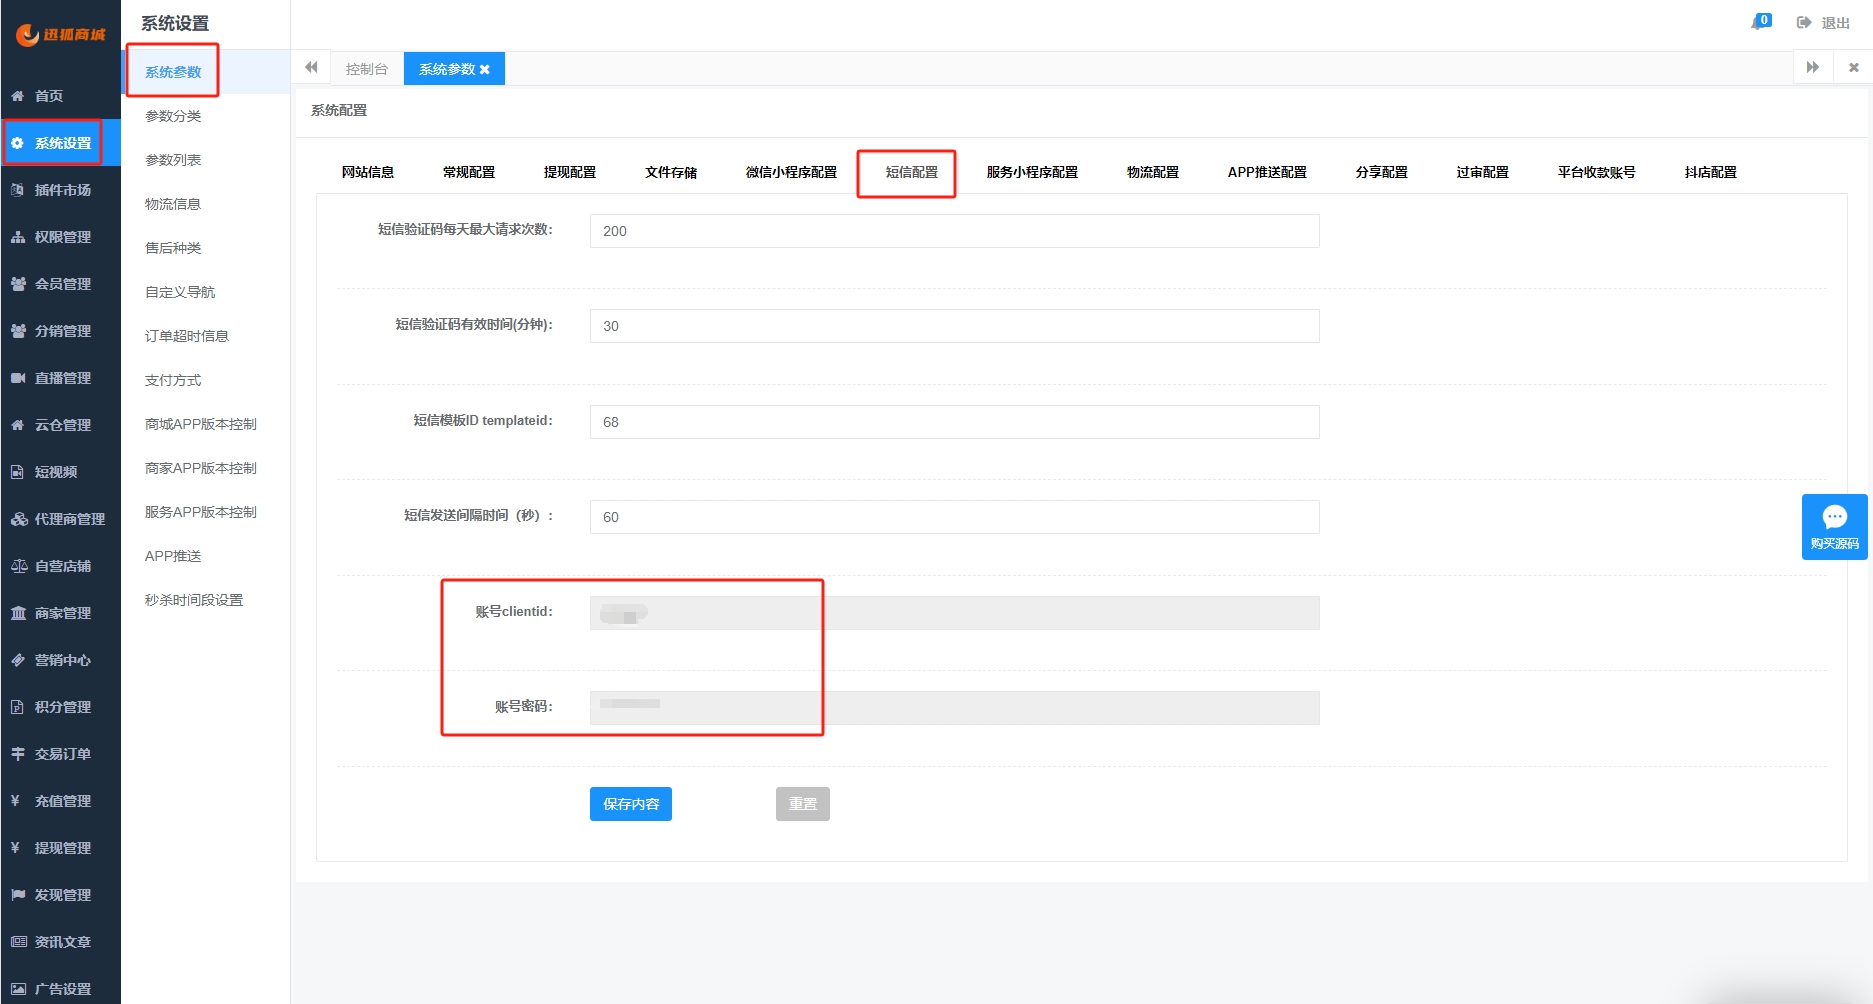Click the home icon beside 首页
Viewport: 1873px width, 1004px height.
click(17, 96)
